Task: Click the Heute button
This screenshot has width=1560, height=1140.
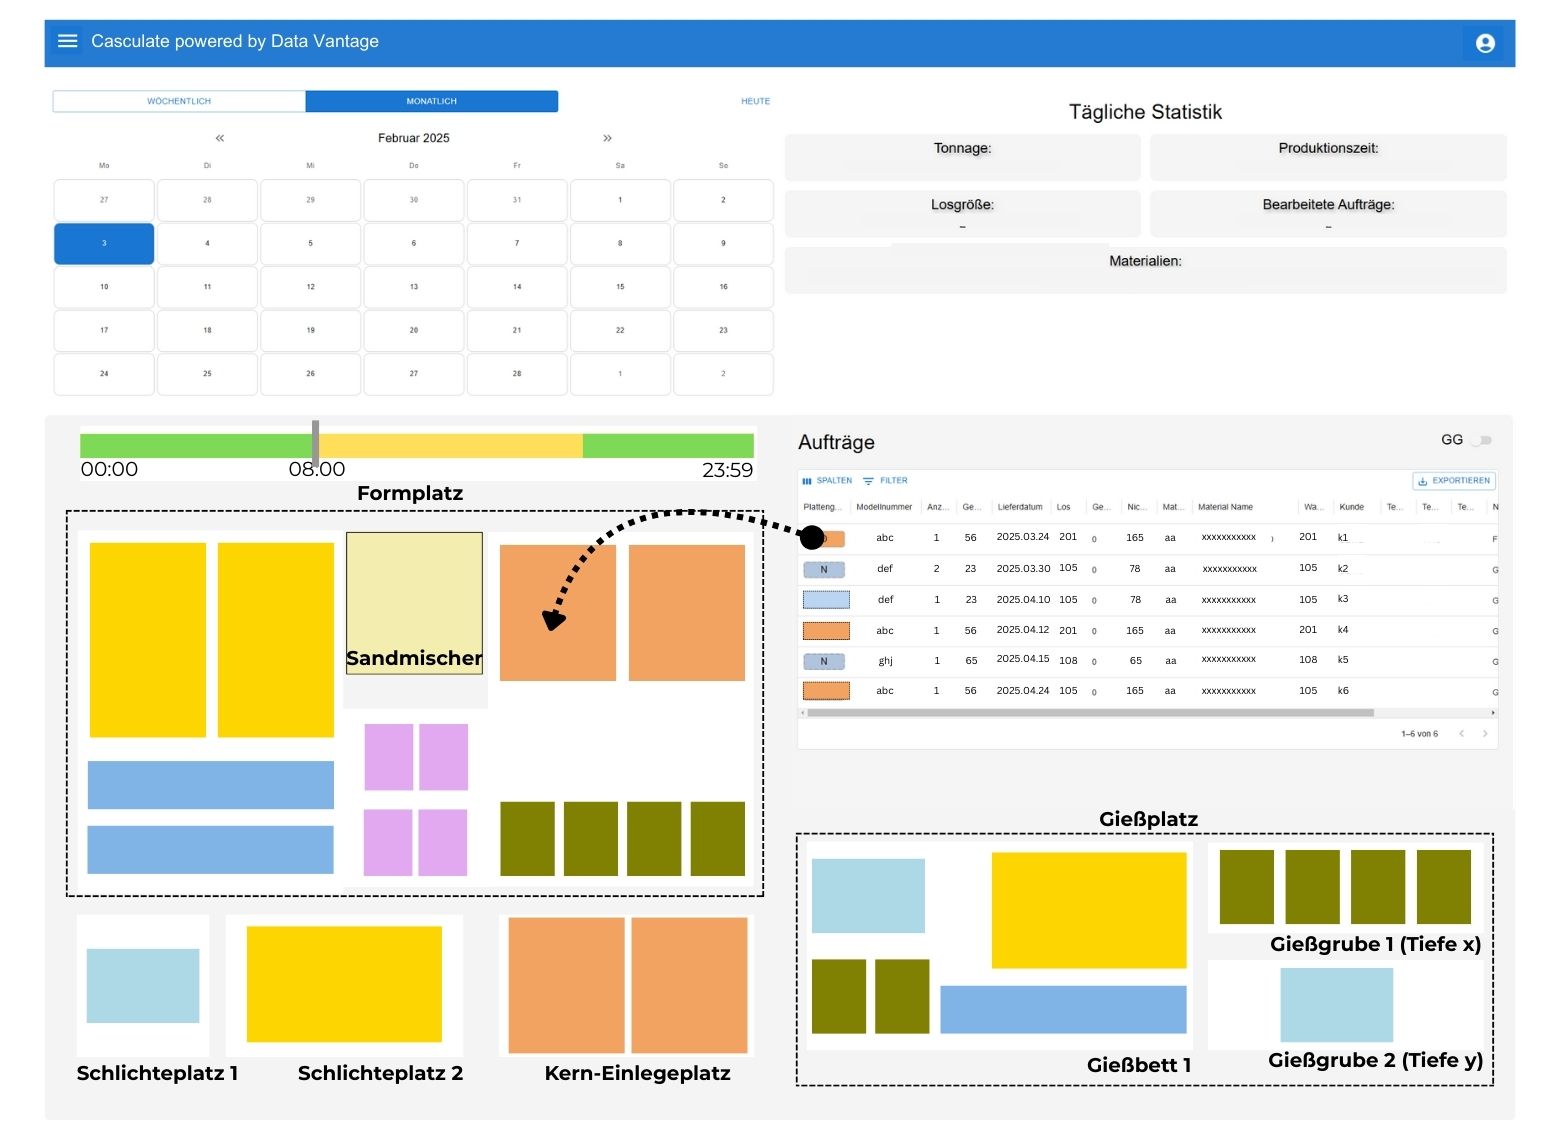Action: point(755,101)
